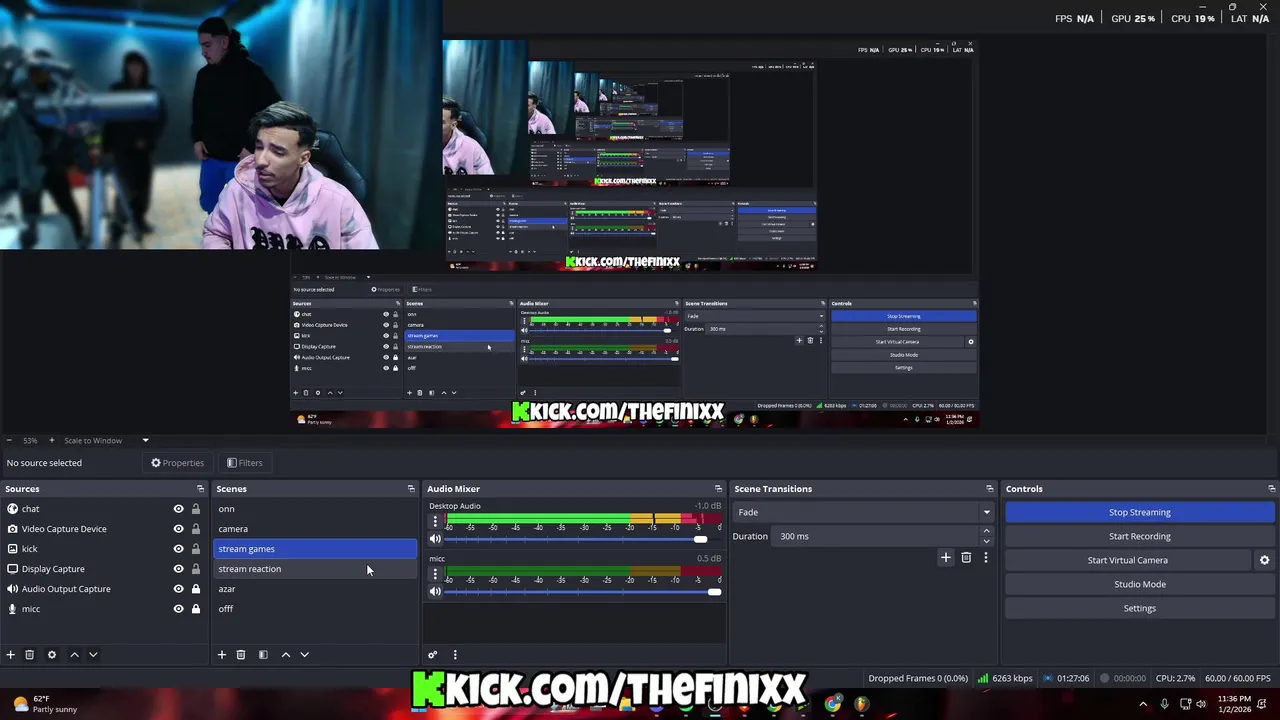Open the Desktop Audio three-dot options menu
This screenshot has height=720, width=1280.
pos(435,521)
